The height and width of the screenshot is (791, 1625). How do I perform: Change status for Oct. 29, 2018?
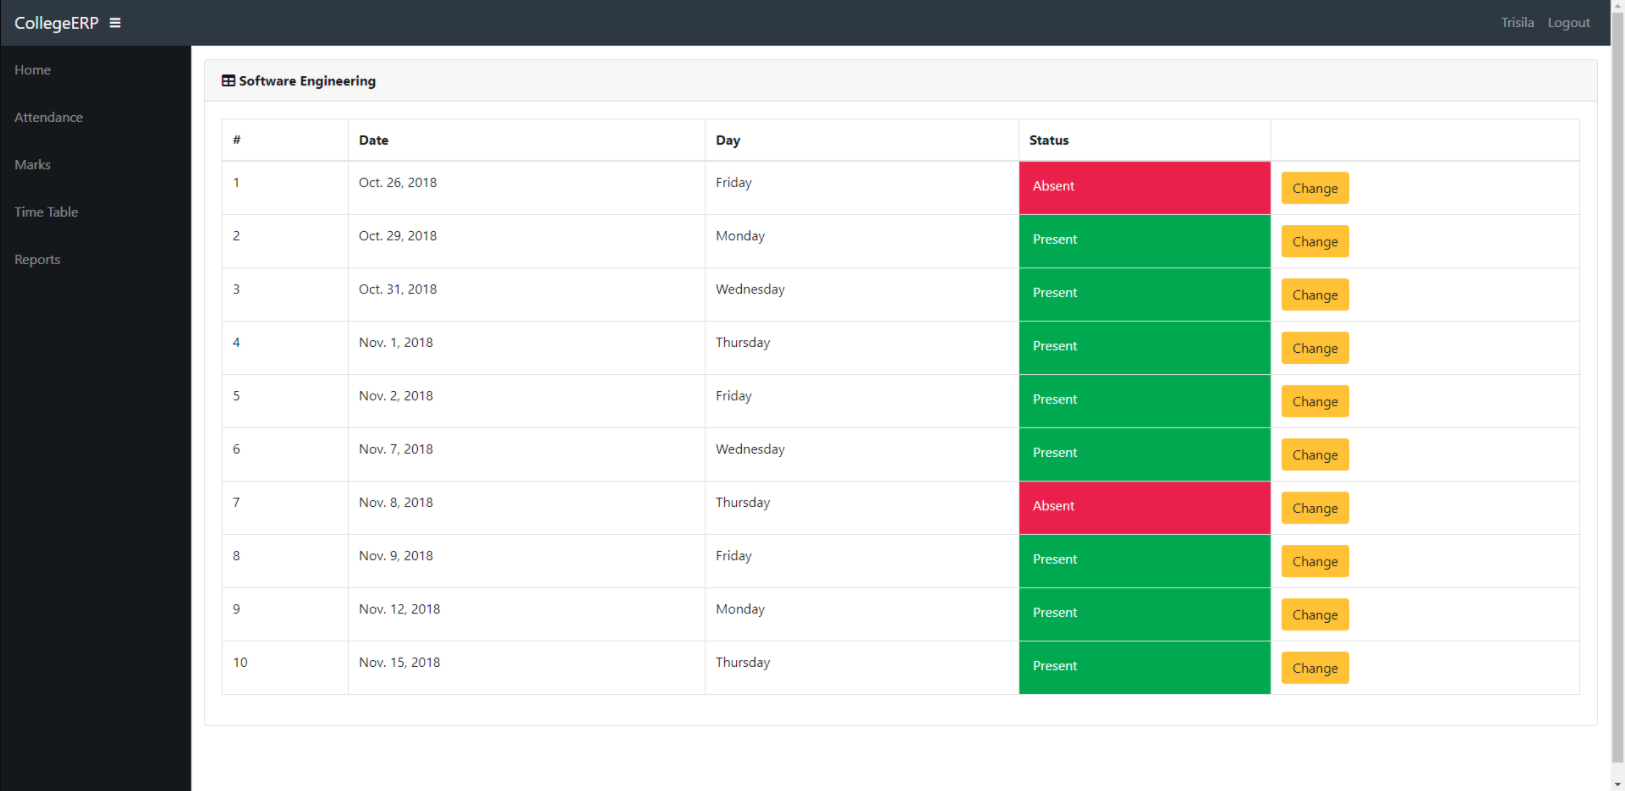pyautogui.click(x=1315, y=241)
